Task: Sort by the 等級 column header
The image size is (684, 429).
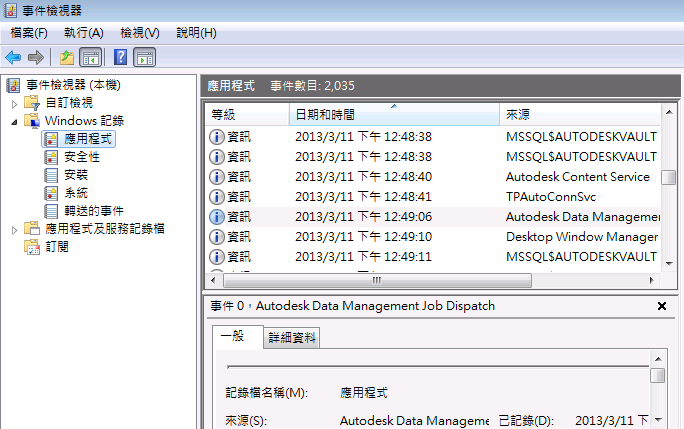Action: [x=247, y=115]
